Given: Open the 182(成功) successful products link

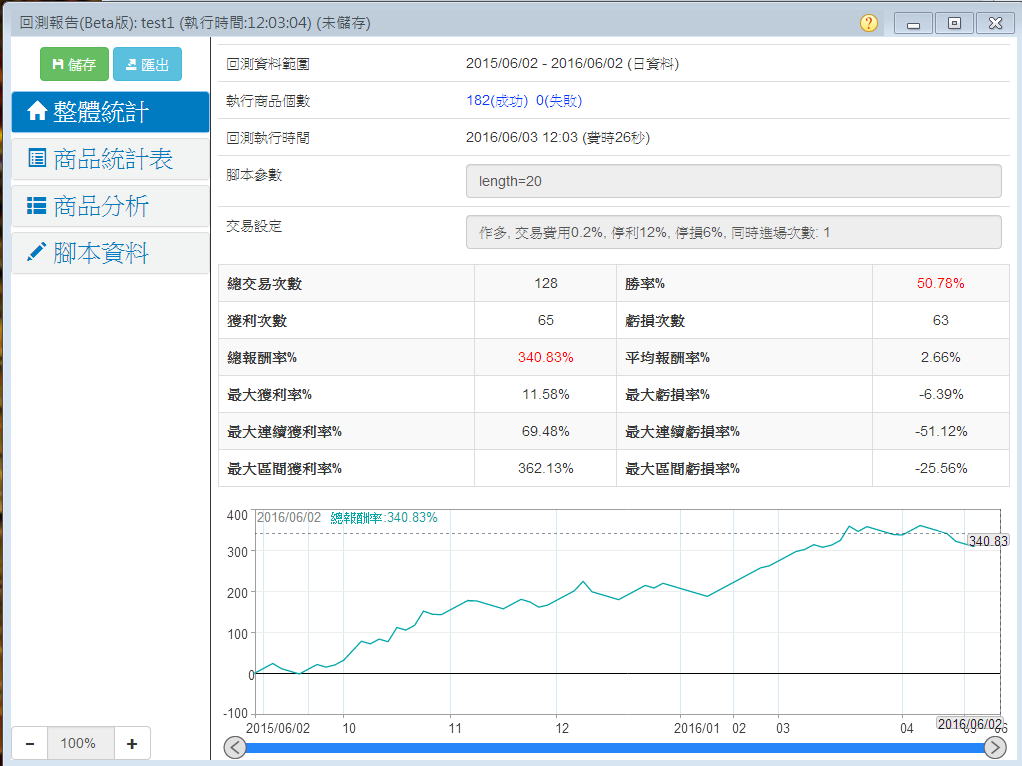Looking at the screenshot, I should 498,100.
